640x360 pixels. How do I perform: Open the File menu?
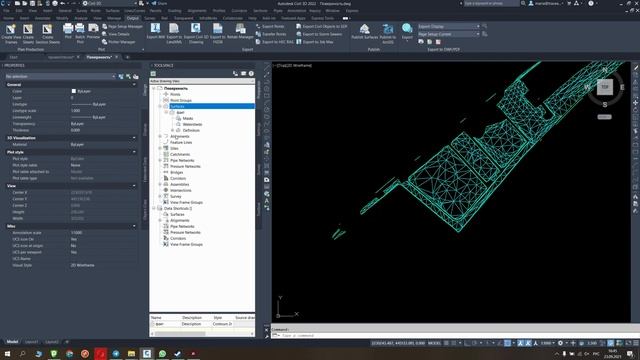pyautogui.click(x=7, y=11)
